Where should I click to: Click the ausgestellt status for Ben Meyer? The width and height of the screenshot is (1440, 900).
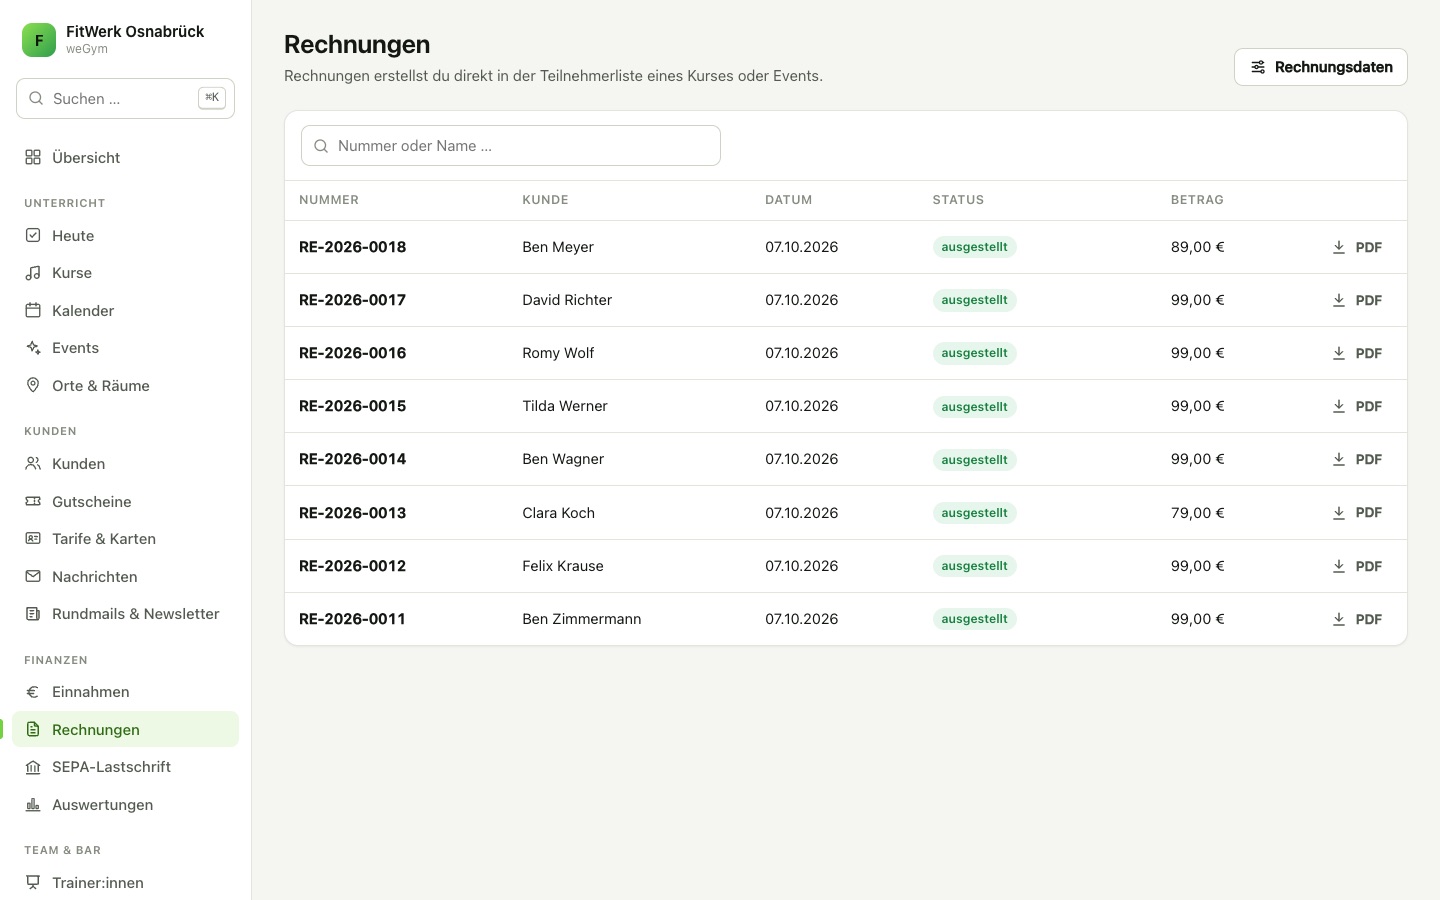pyautogui.click(x=974, y=247)
